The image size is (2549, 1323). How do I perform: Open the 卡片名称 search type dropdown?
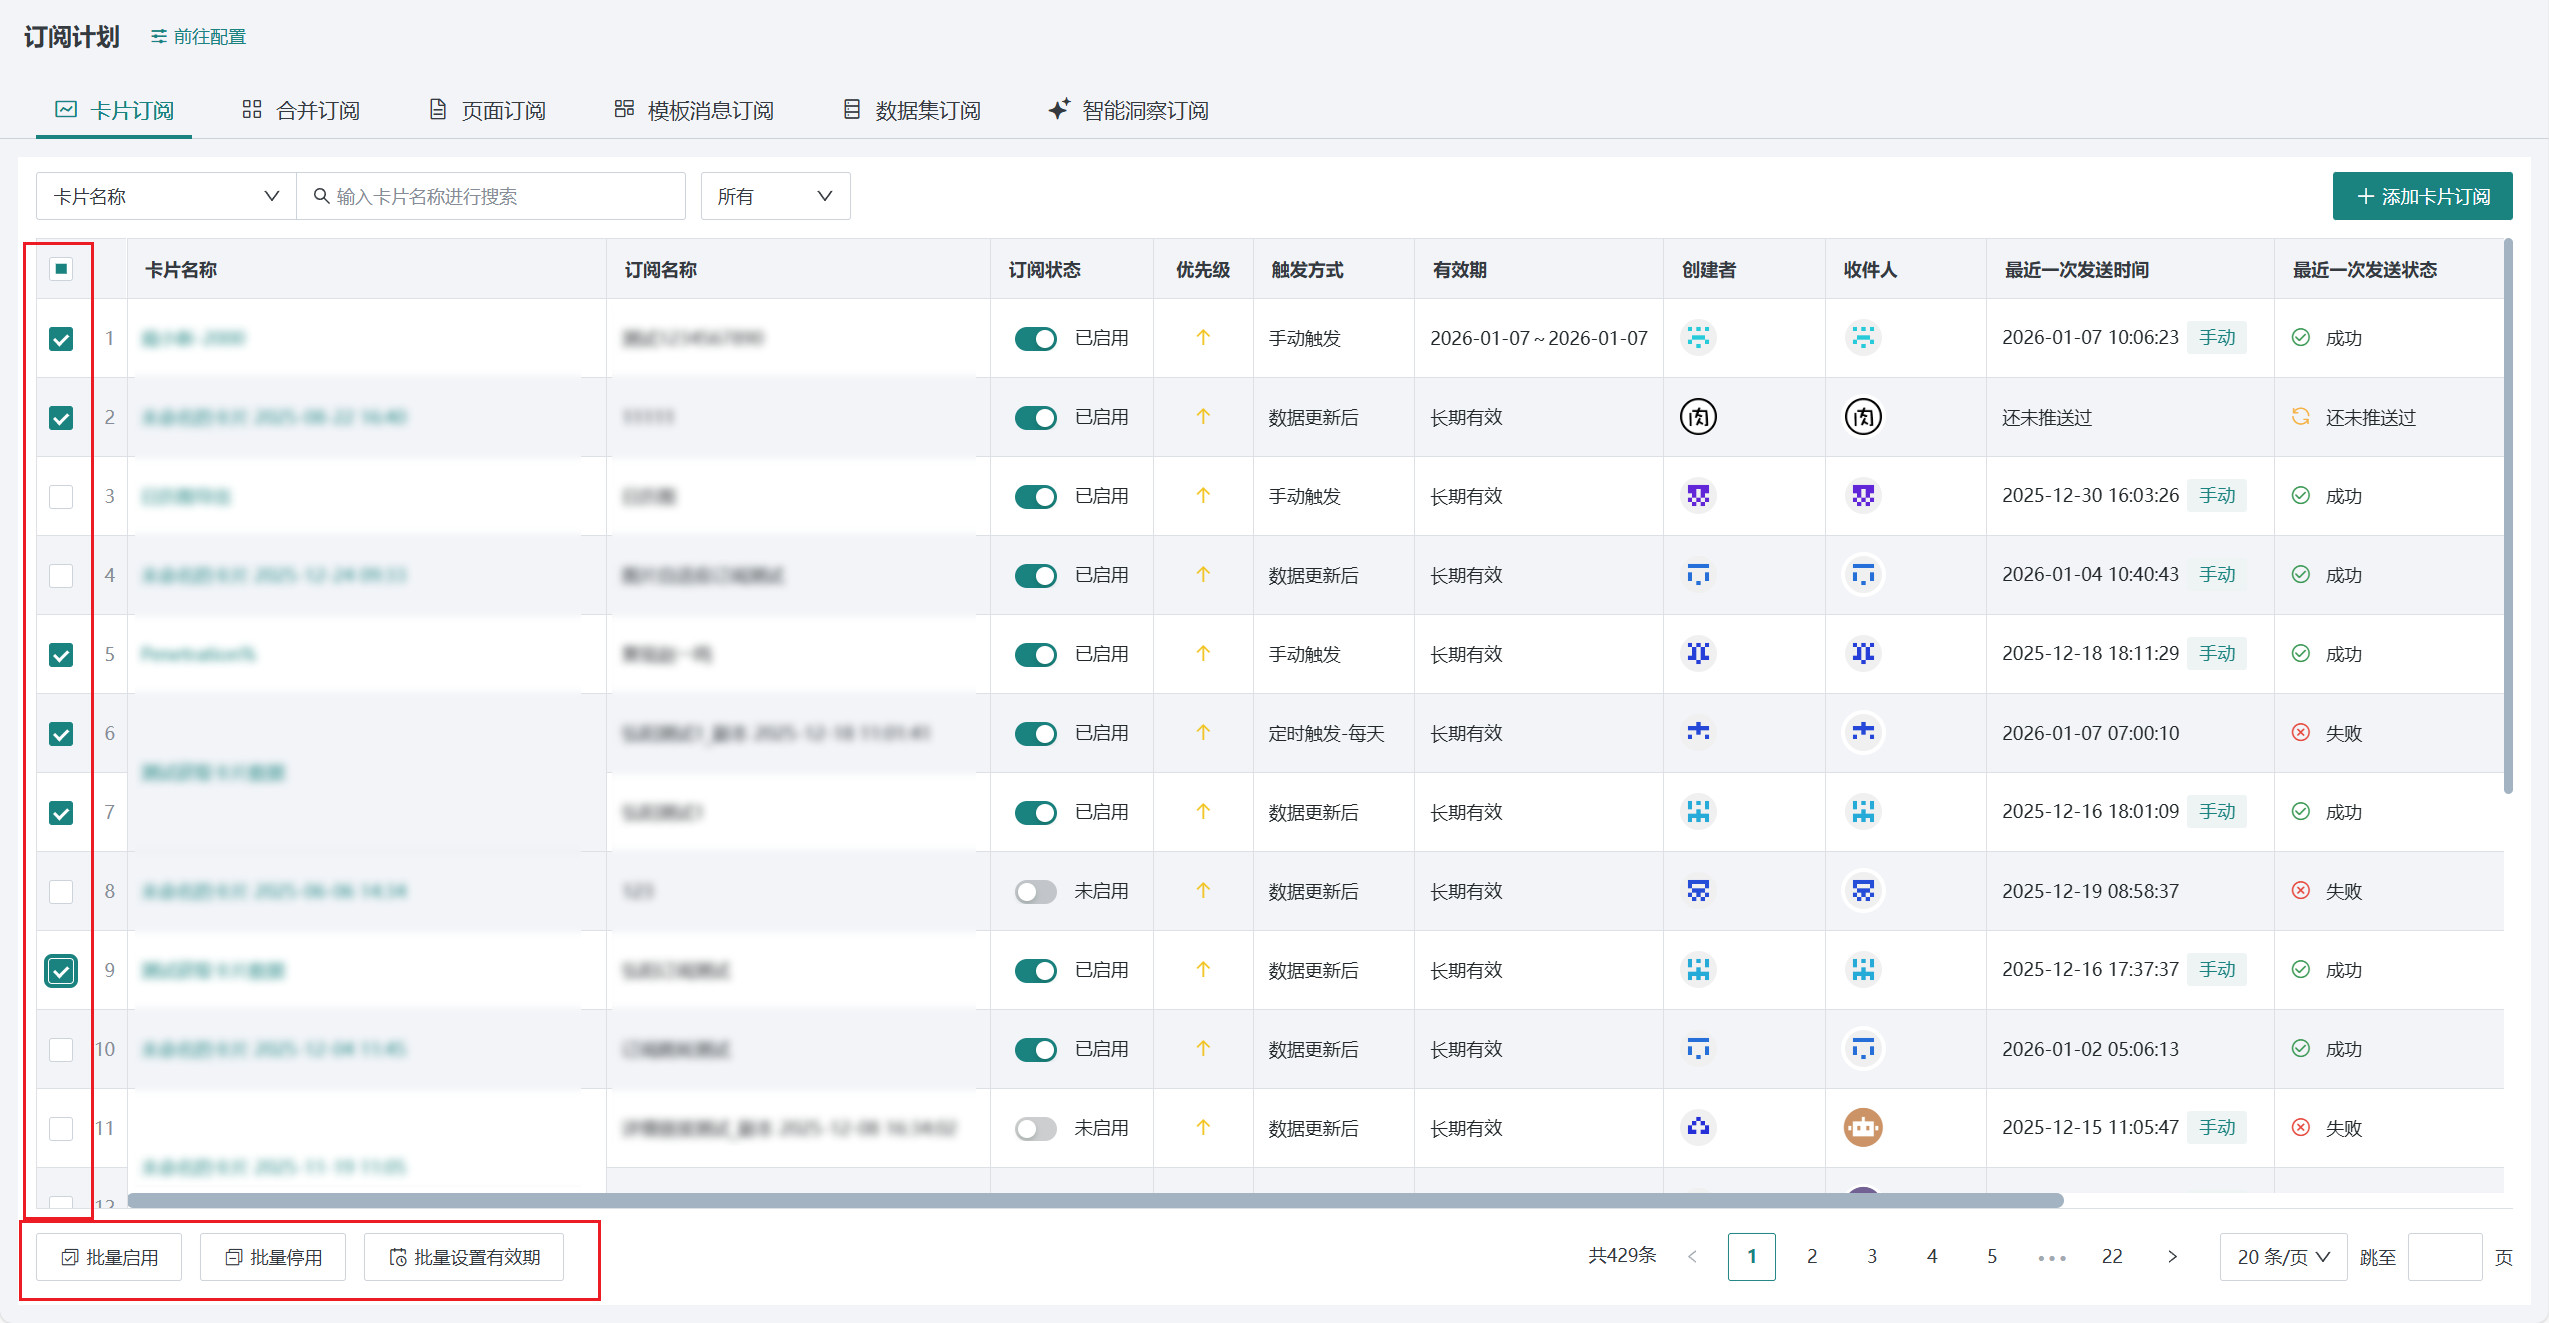pyautogui.click(x=166, y=196)
